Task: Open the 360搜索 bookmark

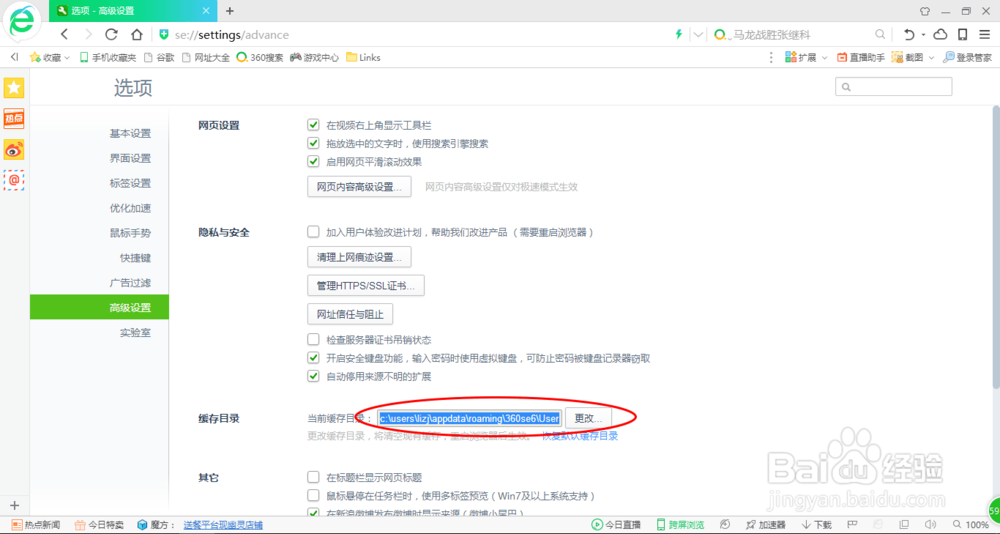Action: (260, 57)
